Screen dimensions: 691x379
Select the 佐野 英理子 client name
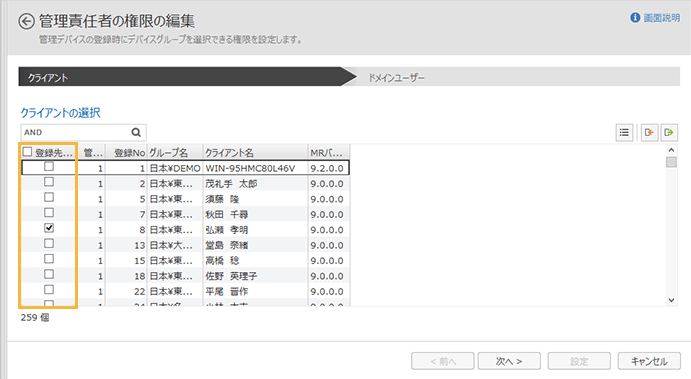pyautogui.click(x=231, y=276)
